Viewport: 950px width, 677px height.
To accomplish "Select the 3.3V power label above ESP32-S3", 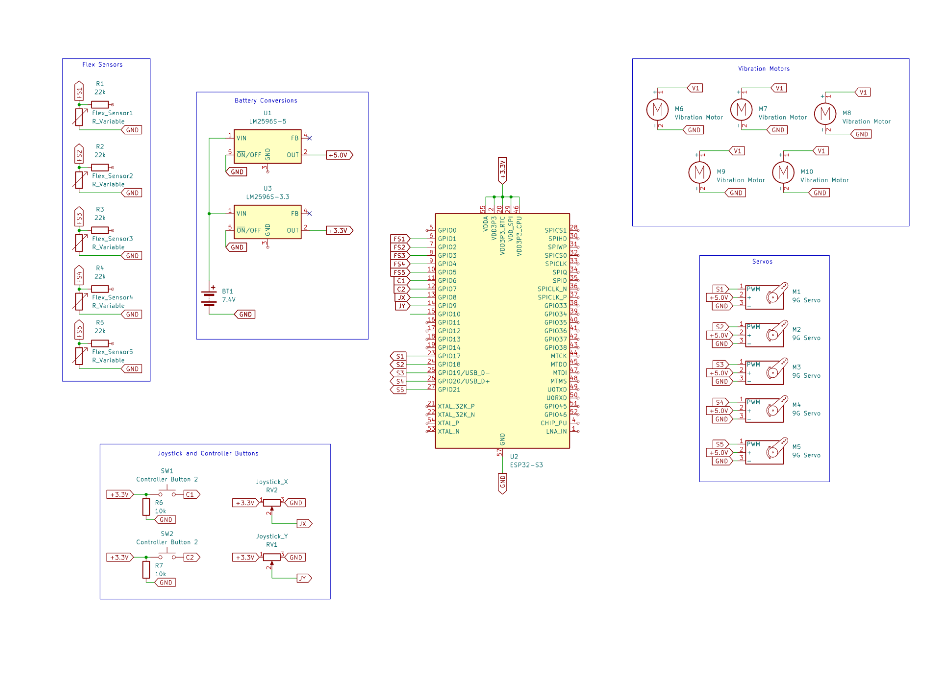I will (x=502, y=168).
